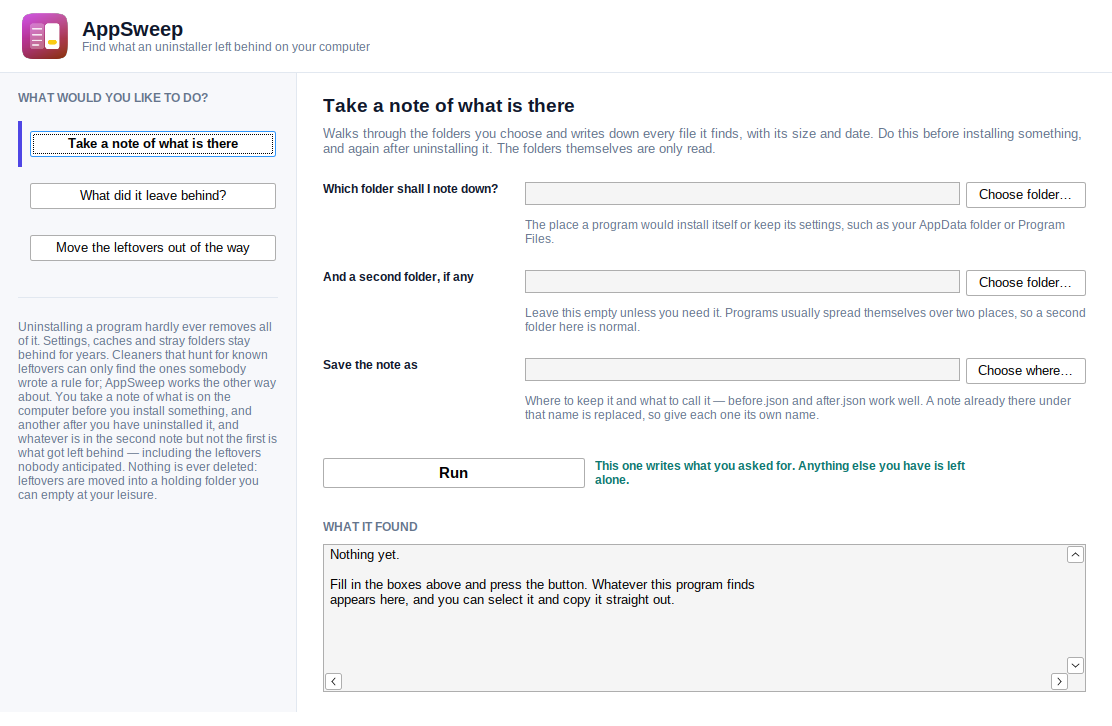This screenshot has height=726, width=1112.
Task: Open the 'Choose where…' dialog
Action: pos(1025,370)
